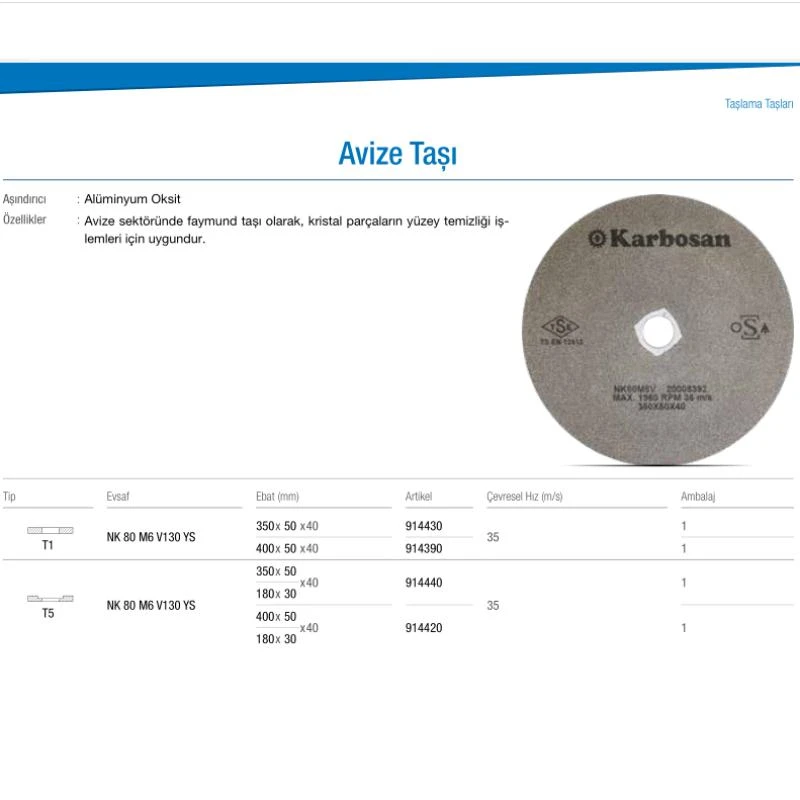This screenshot has width=800, height=800.
Task: Click the x40 thickness next to 914440
Action: (309, 582)
